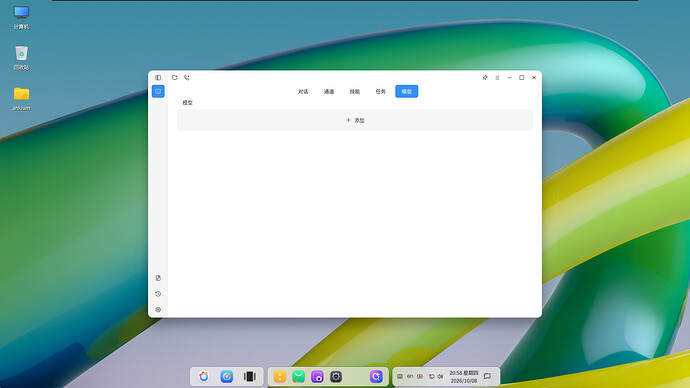Launch the purple screenshot tool dock icon
Viewport: 690px width, 388px height.
click(317, 377)
